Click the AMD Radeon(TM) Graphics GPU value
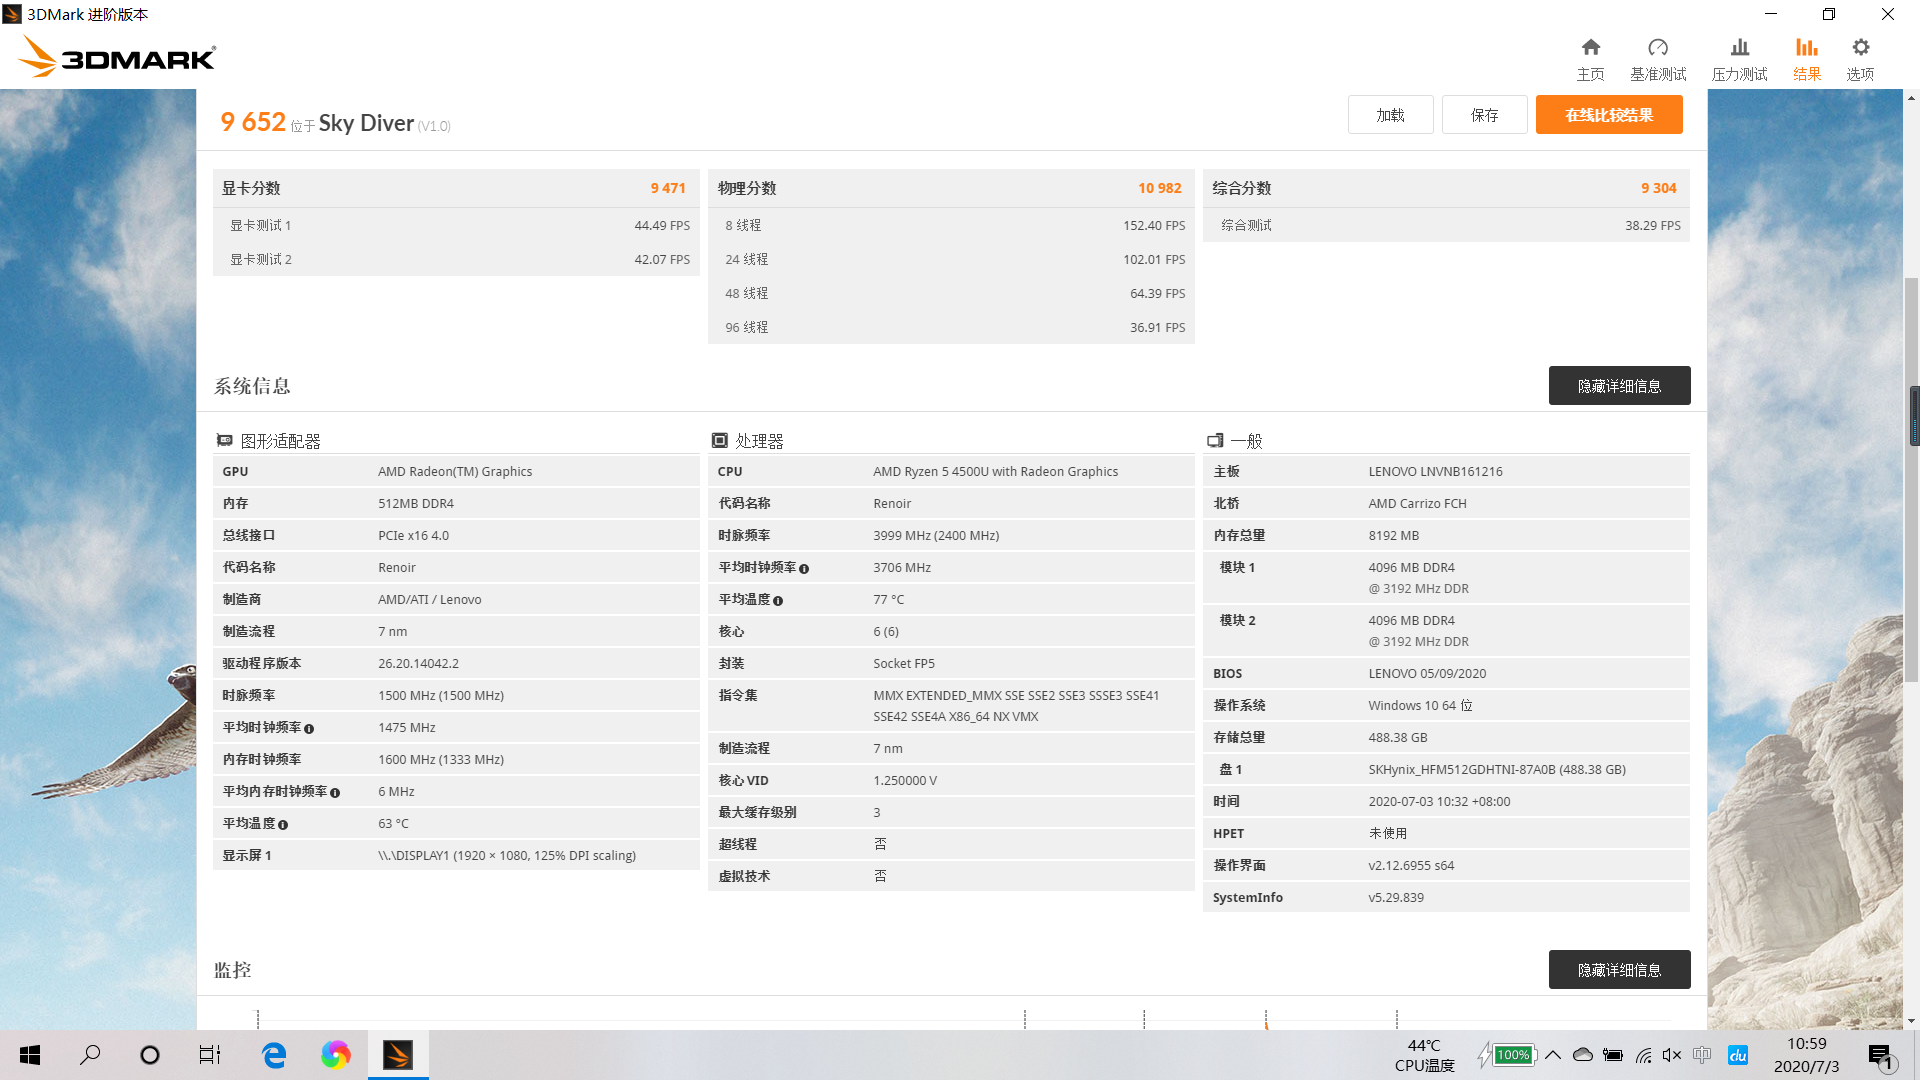Screen dimensions: 1920x1080 [x=455, y=472]
